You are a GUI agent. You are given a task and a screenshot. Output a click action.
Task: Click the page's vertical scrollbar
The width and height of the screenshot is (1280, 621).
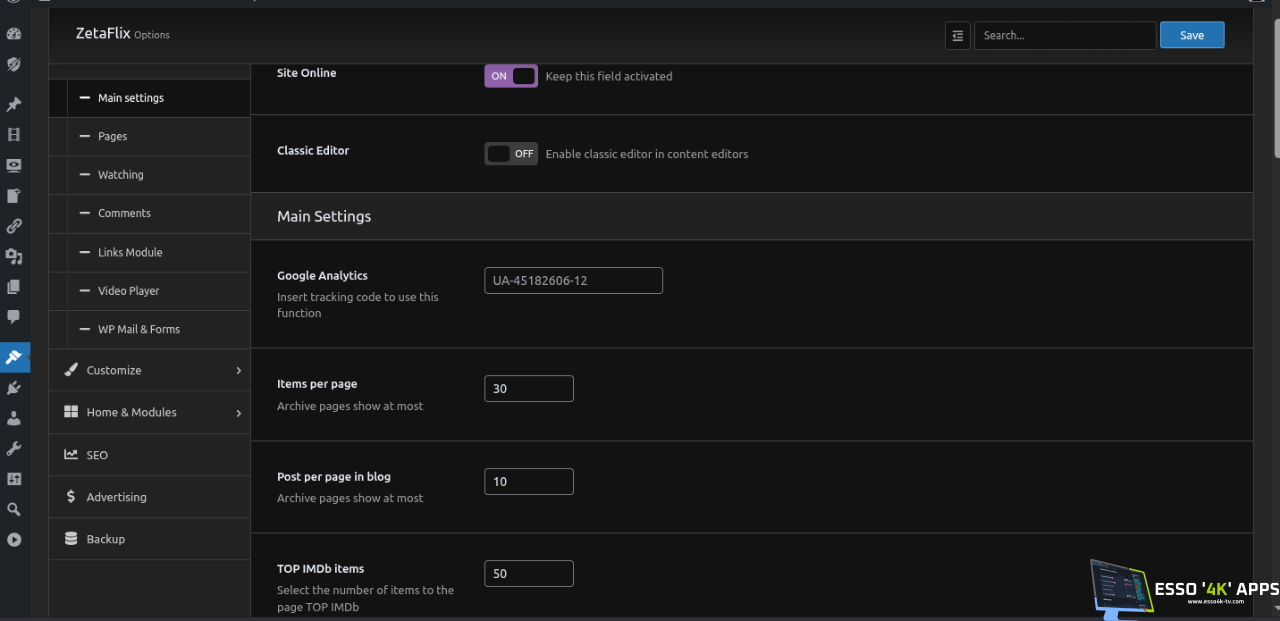[1275, 90]
